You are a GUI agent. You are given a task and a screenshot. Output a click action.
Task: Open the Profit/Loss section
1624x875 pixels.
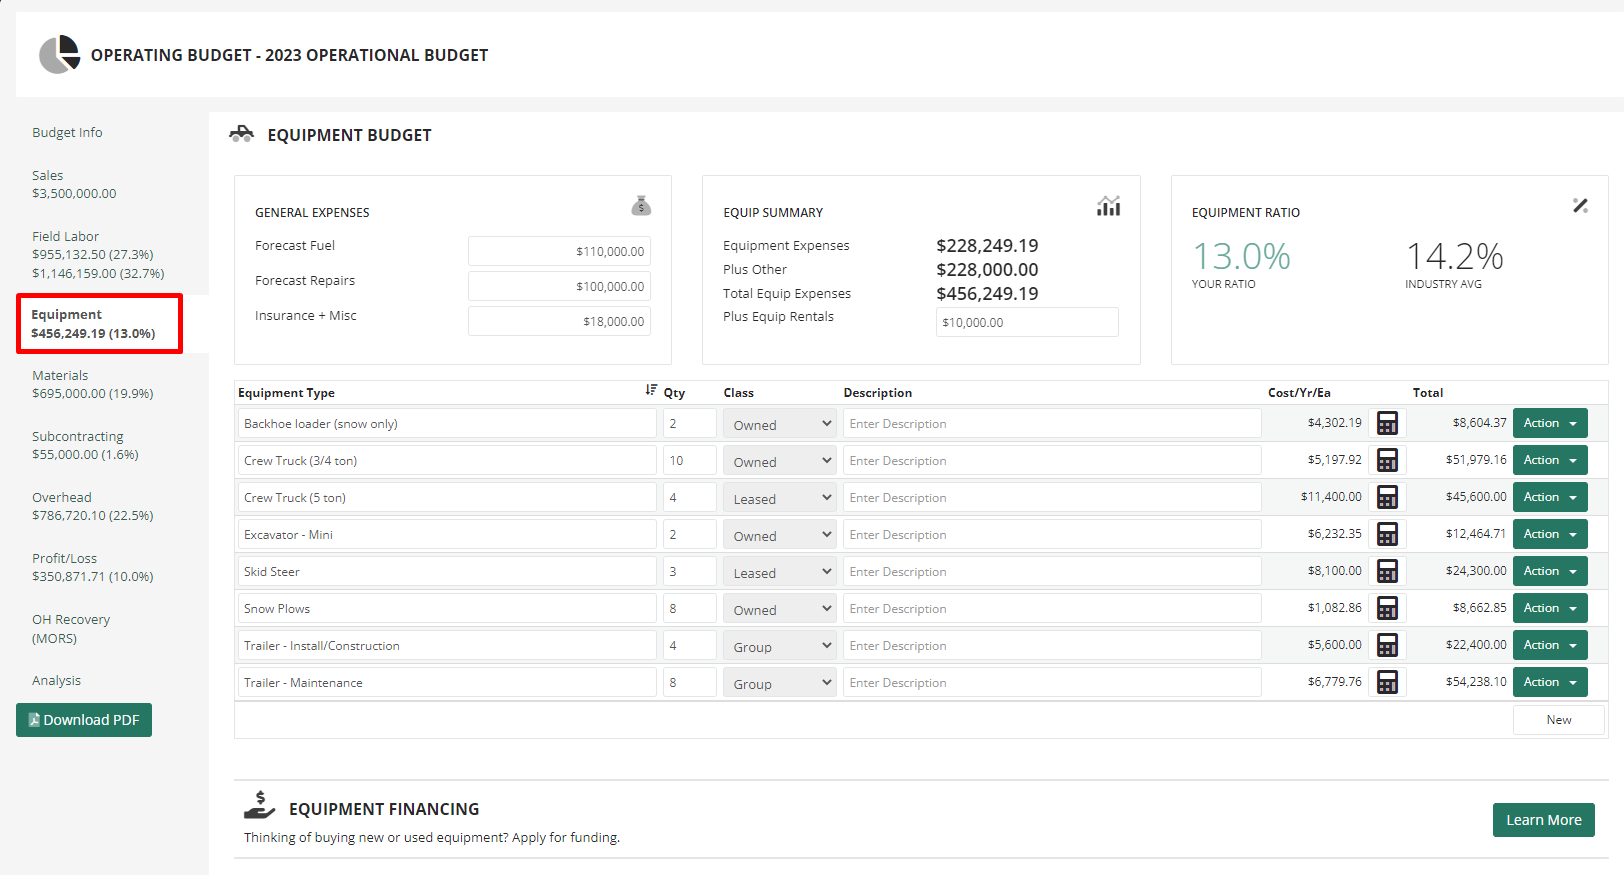[x=92, y=567]
